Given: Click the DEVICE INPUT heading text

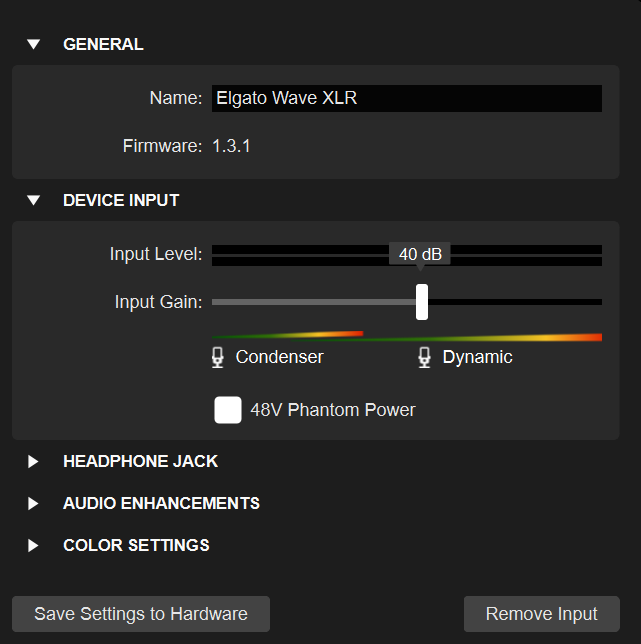Looking at the screenshot, I should tap(121, 200).
